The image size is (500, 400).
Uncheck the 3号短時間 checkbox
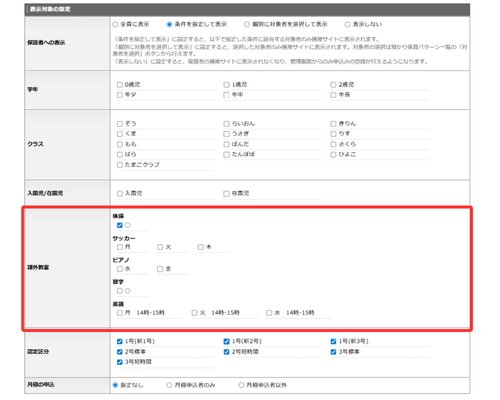(x=120, y=362)
